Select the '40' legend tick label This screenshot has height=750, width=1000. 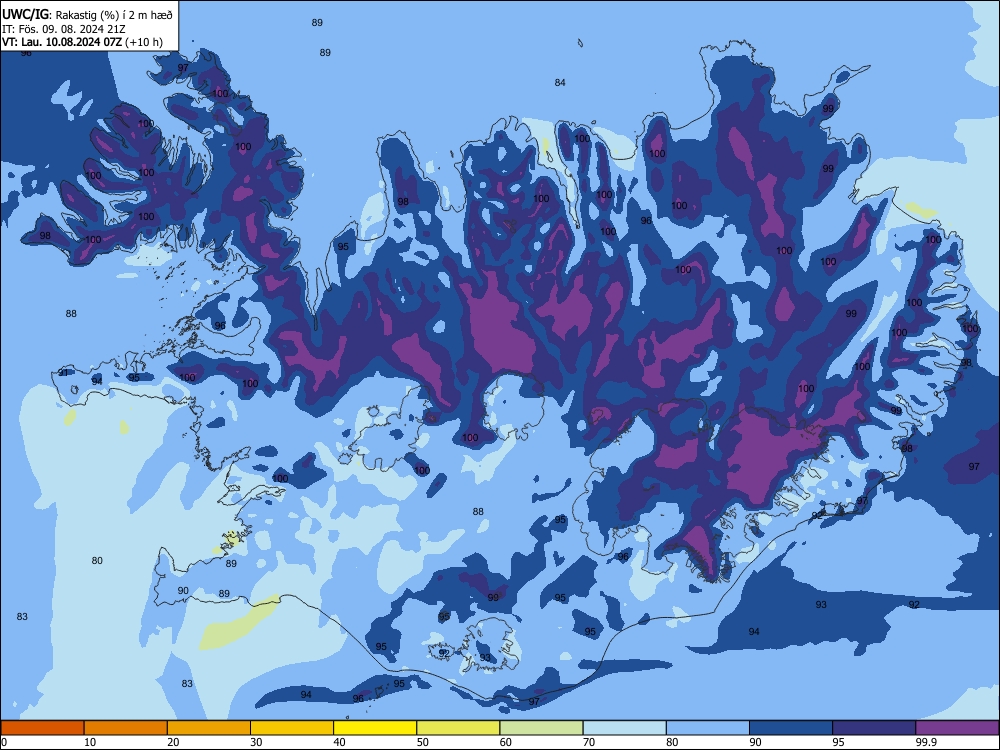(340, 742)
